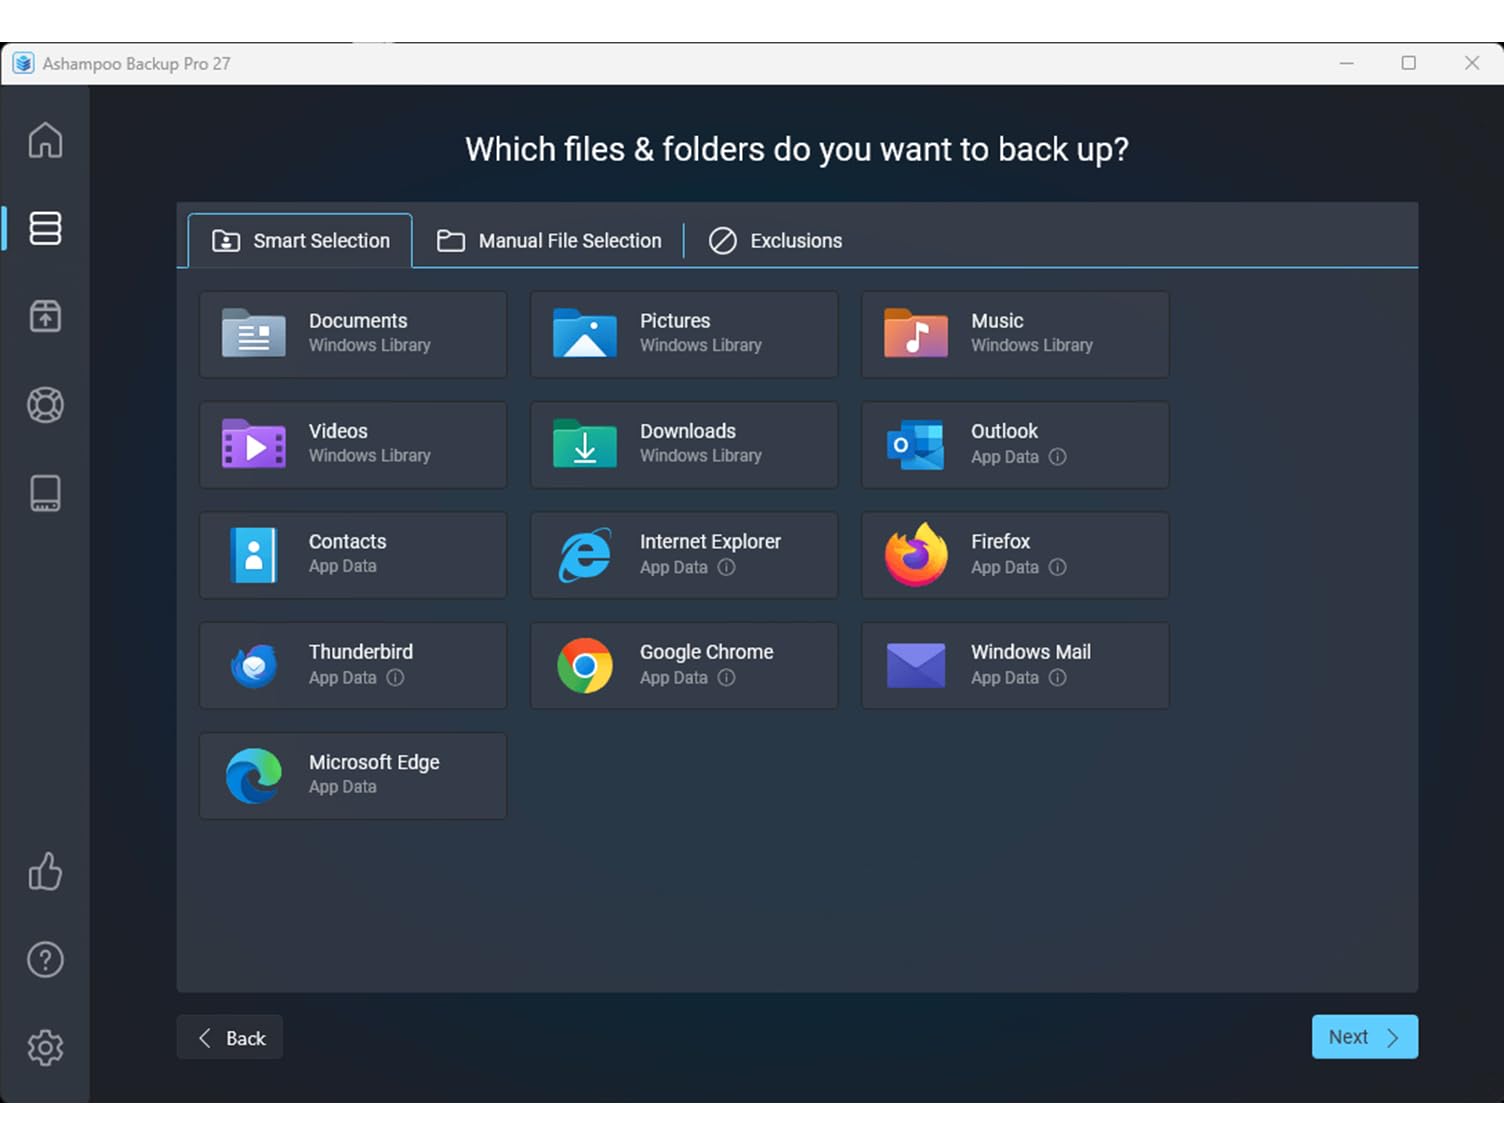This screenshot has height=1145, width=1504.
Task: Open settings gear icon in the sidebar
Action: (45, 1048)
